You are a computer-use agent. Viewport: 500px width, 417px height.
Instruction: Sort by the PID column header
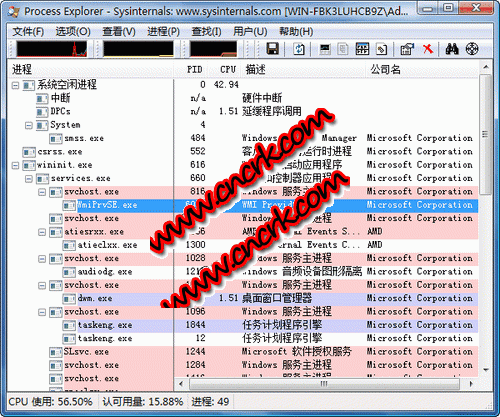[x=191, y=70]
